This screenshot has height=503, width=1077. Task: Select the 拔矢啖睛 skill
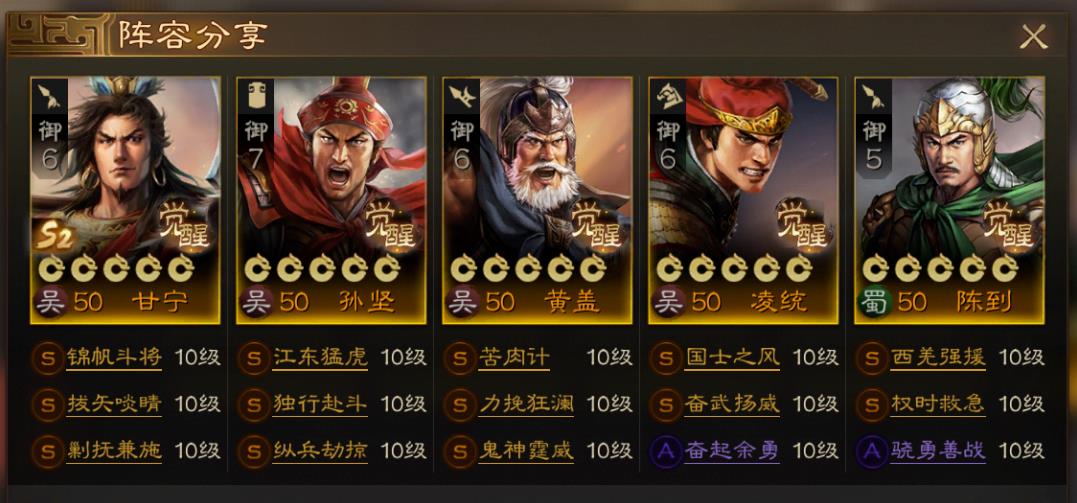tap(114, 405)
